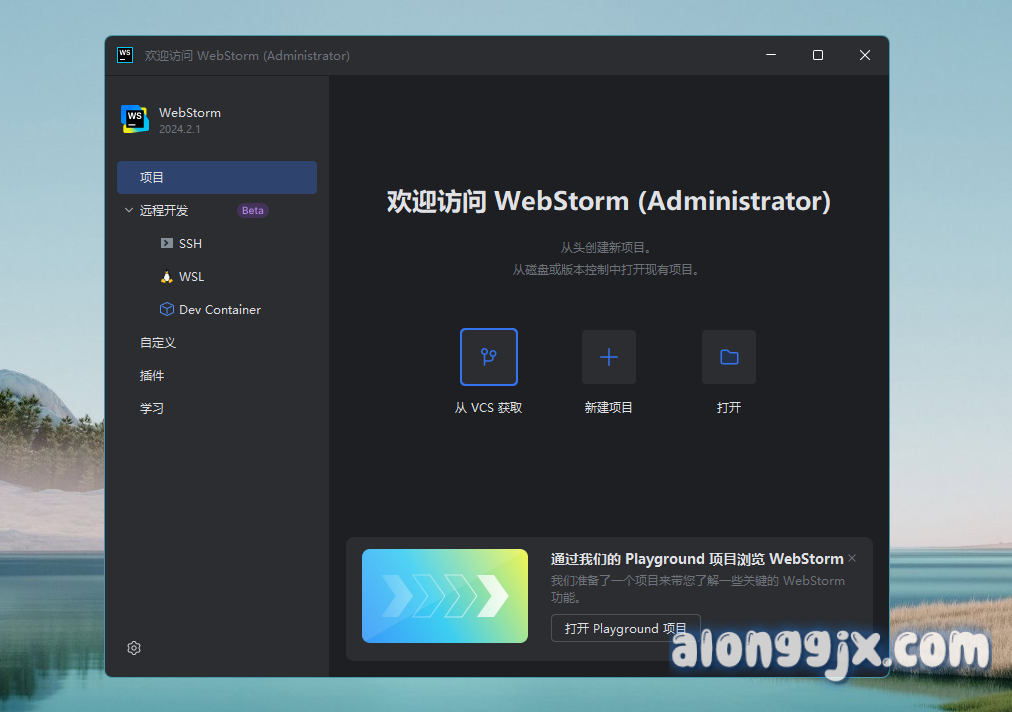Switch to the 项目 tab
The height and width of the screenshot is (712, 1012).
coord(152,177)
